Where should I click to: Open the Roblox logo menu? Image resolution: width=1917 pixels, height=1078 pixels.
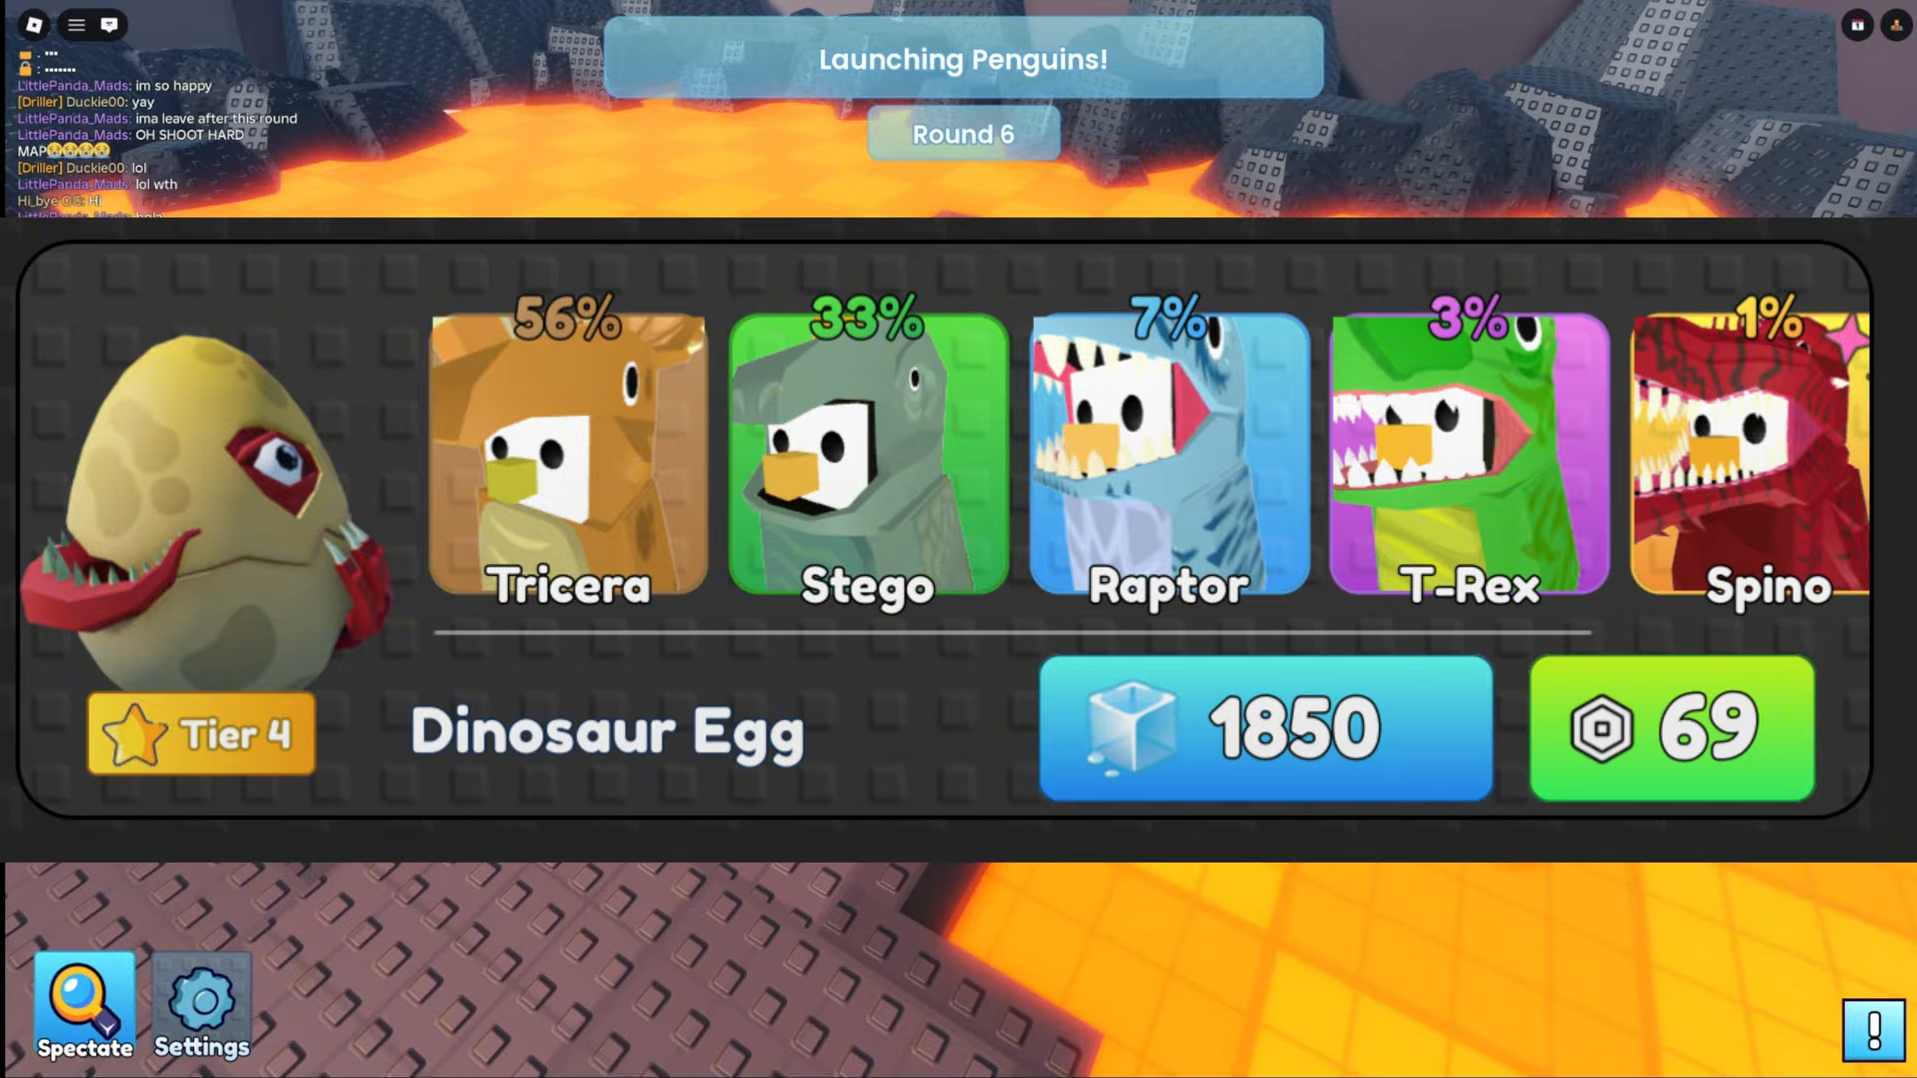[33, 25]
